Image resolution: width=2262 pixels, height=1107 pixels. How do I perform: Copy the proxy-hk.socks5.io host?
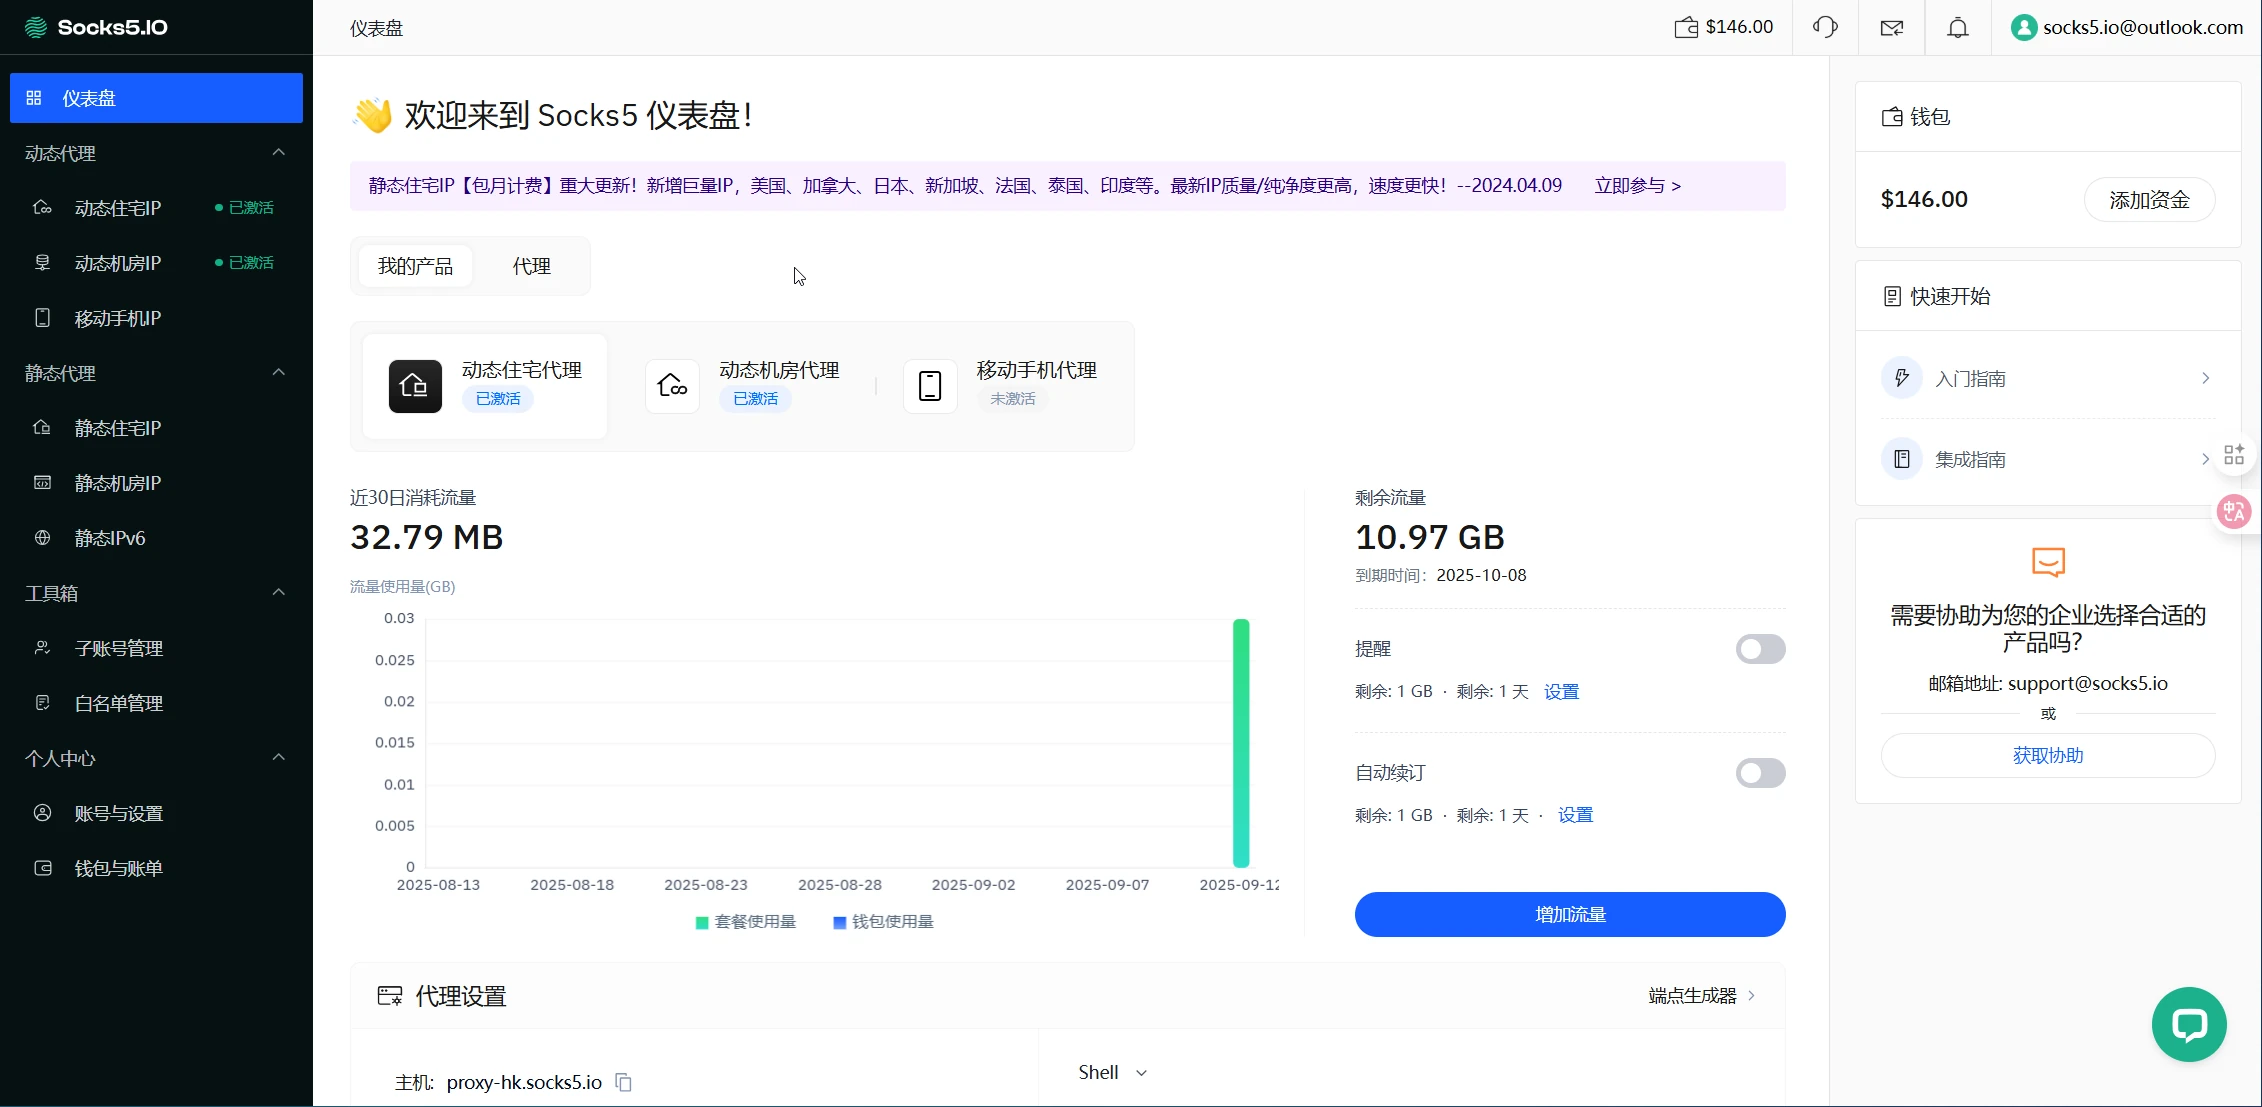[x=623, y=1082]
